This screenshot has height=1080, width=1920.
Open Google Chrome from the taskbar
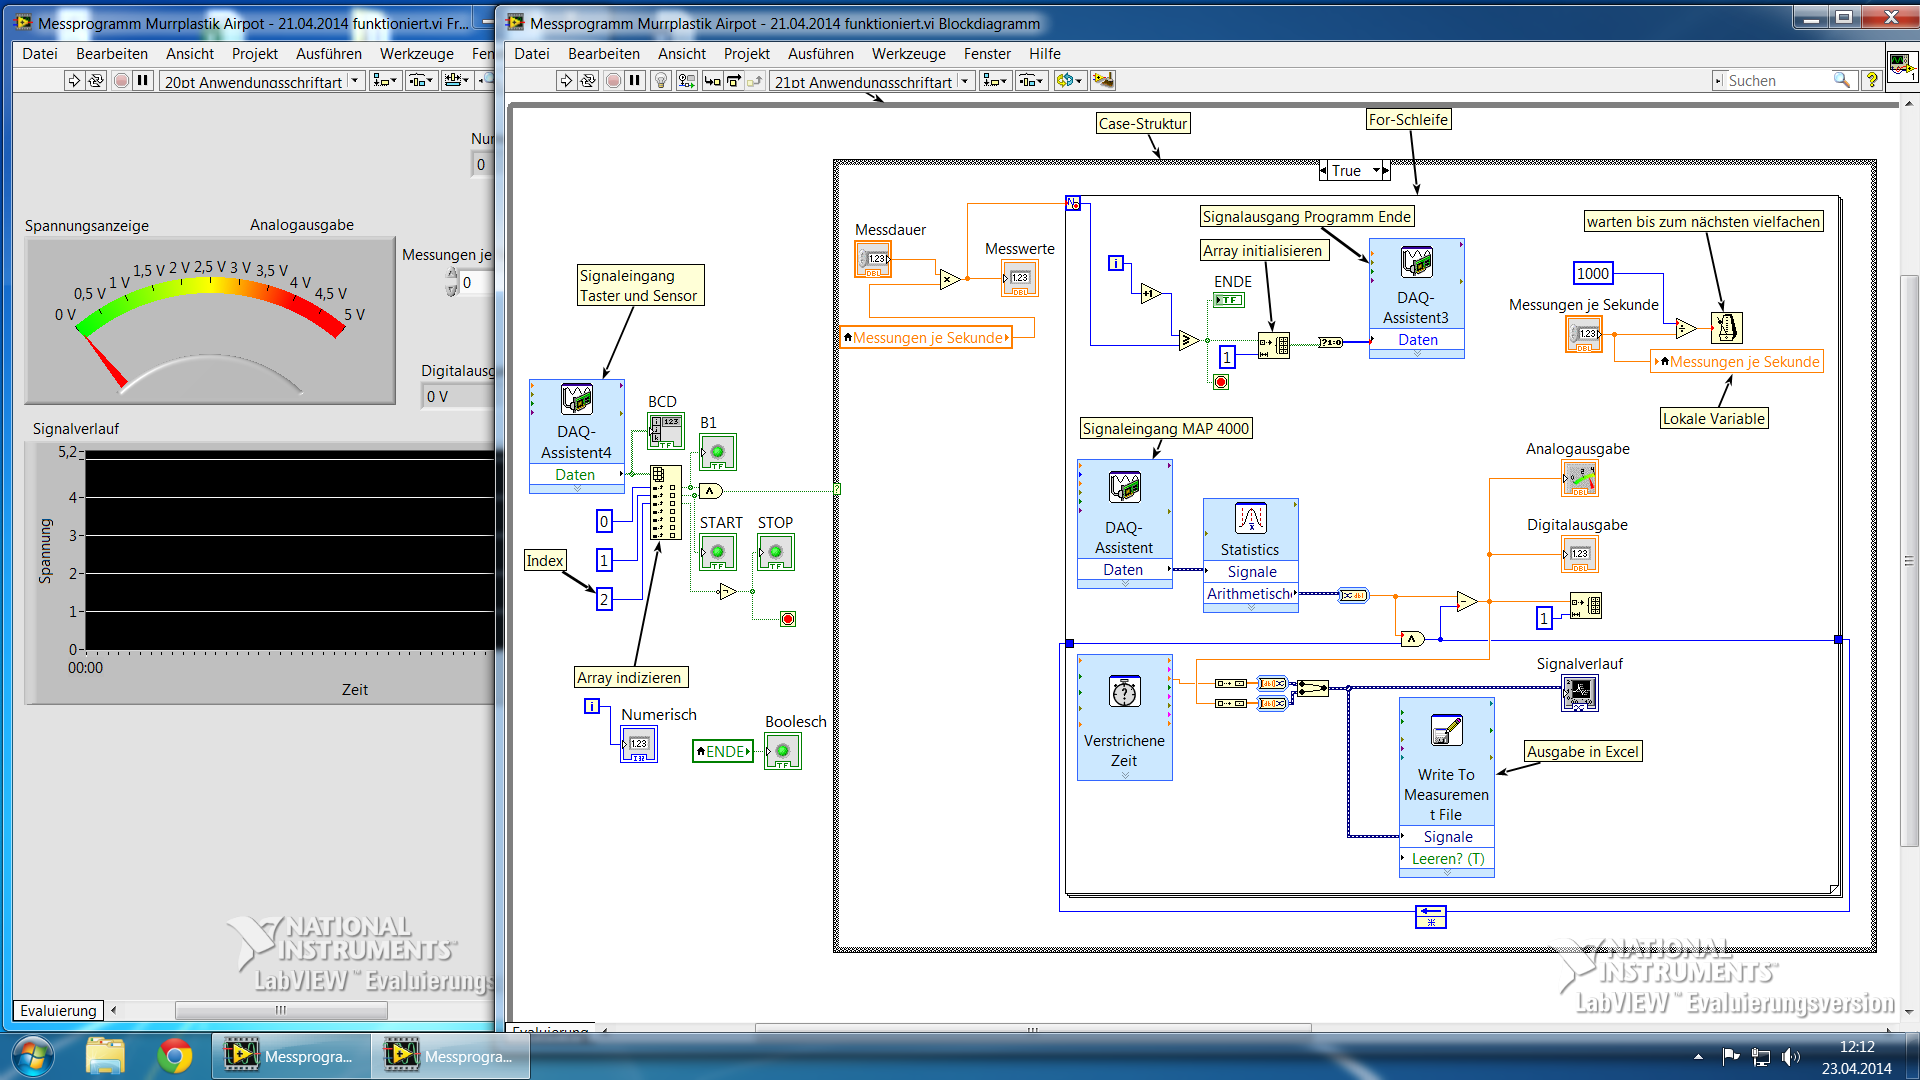point(175,1056)
